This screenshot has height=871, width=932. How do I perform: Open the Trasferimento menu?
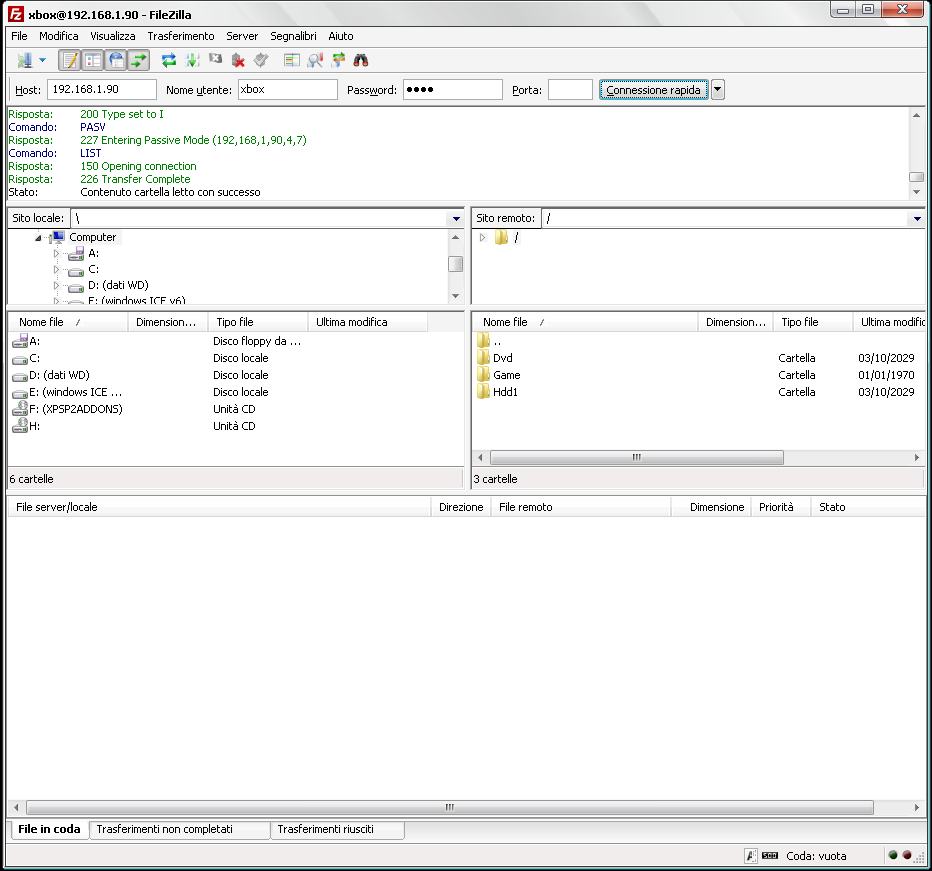[181, 36]
